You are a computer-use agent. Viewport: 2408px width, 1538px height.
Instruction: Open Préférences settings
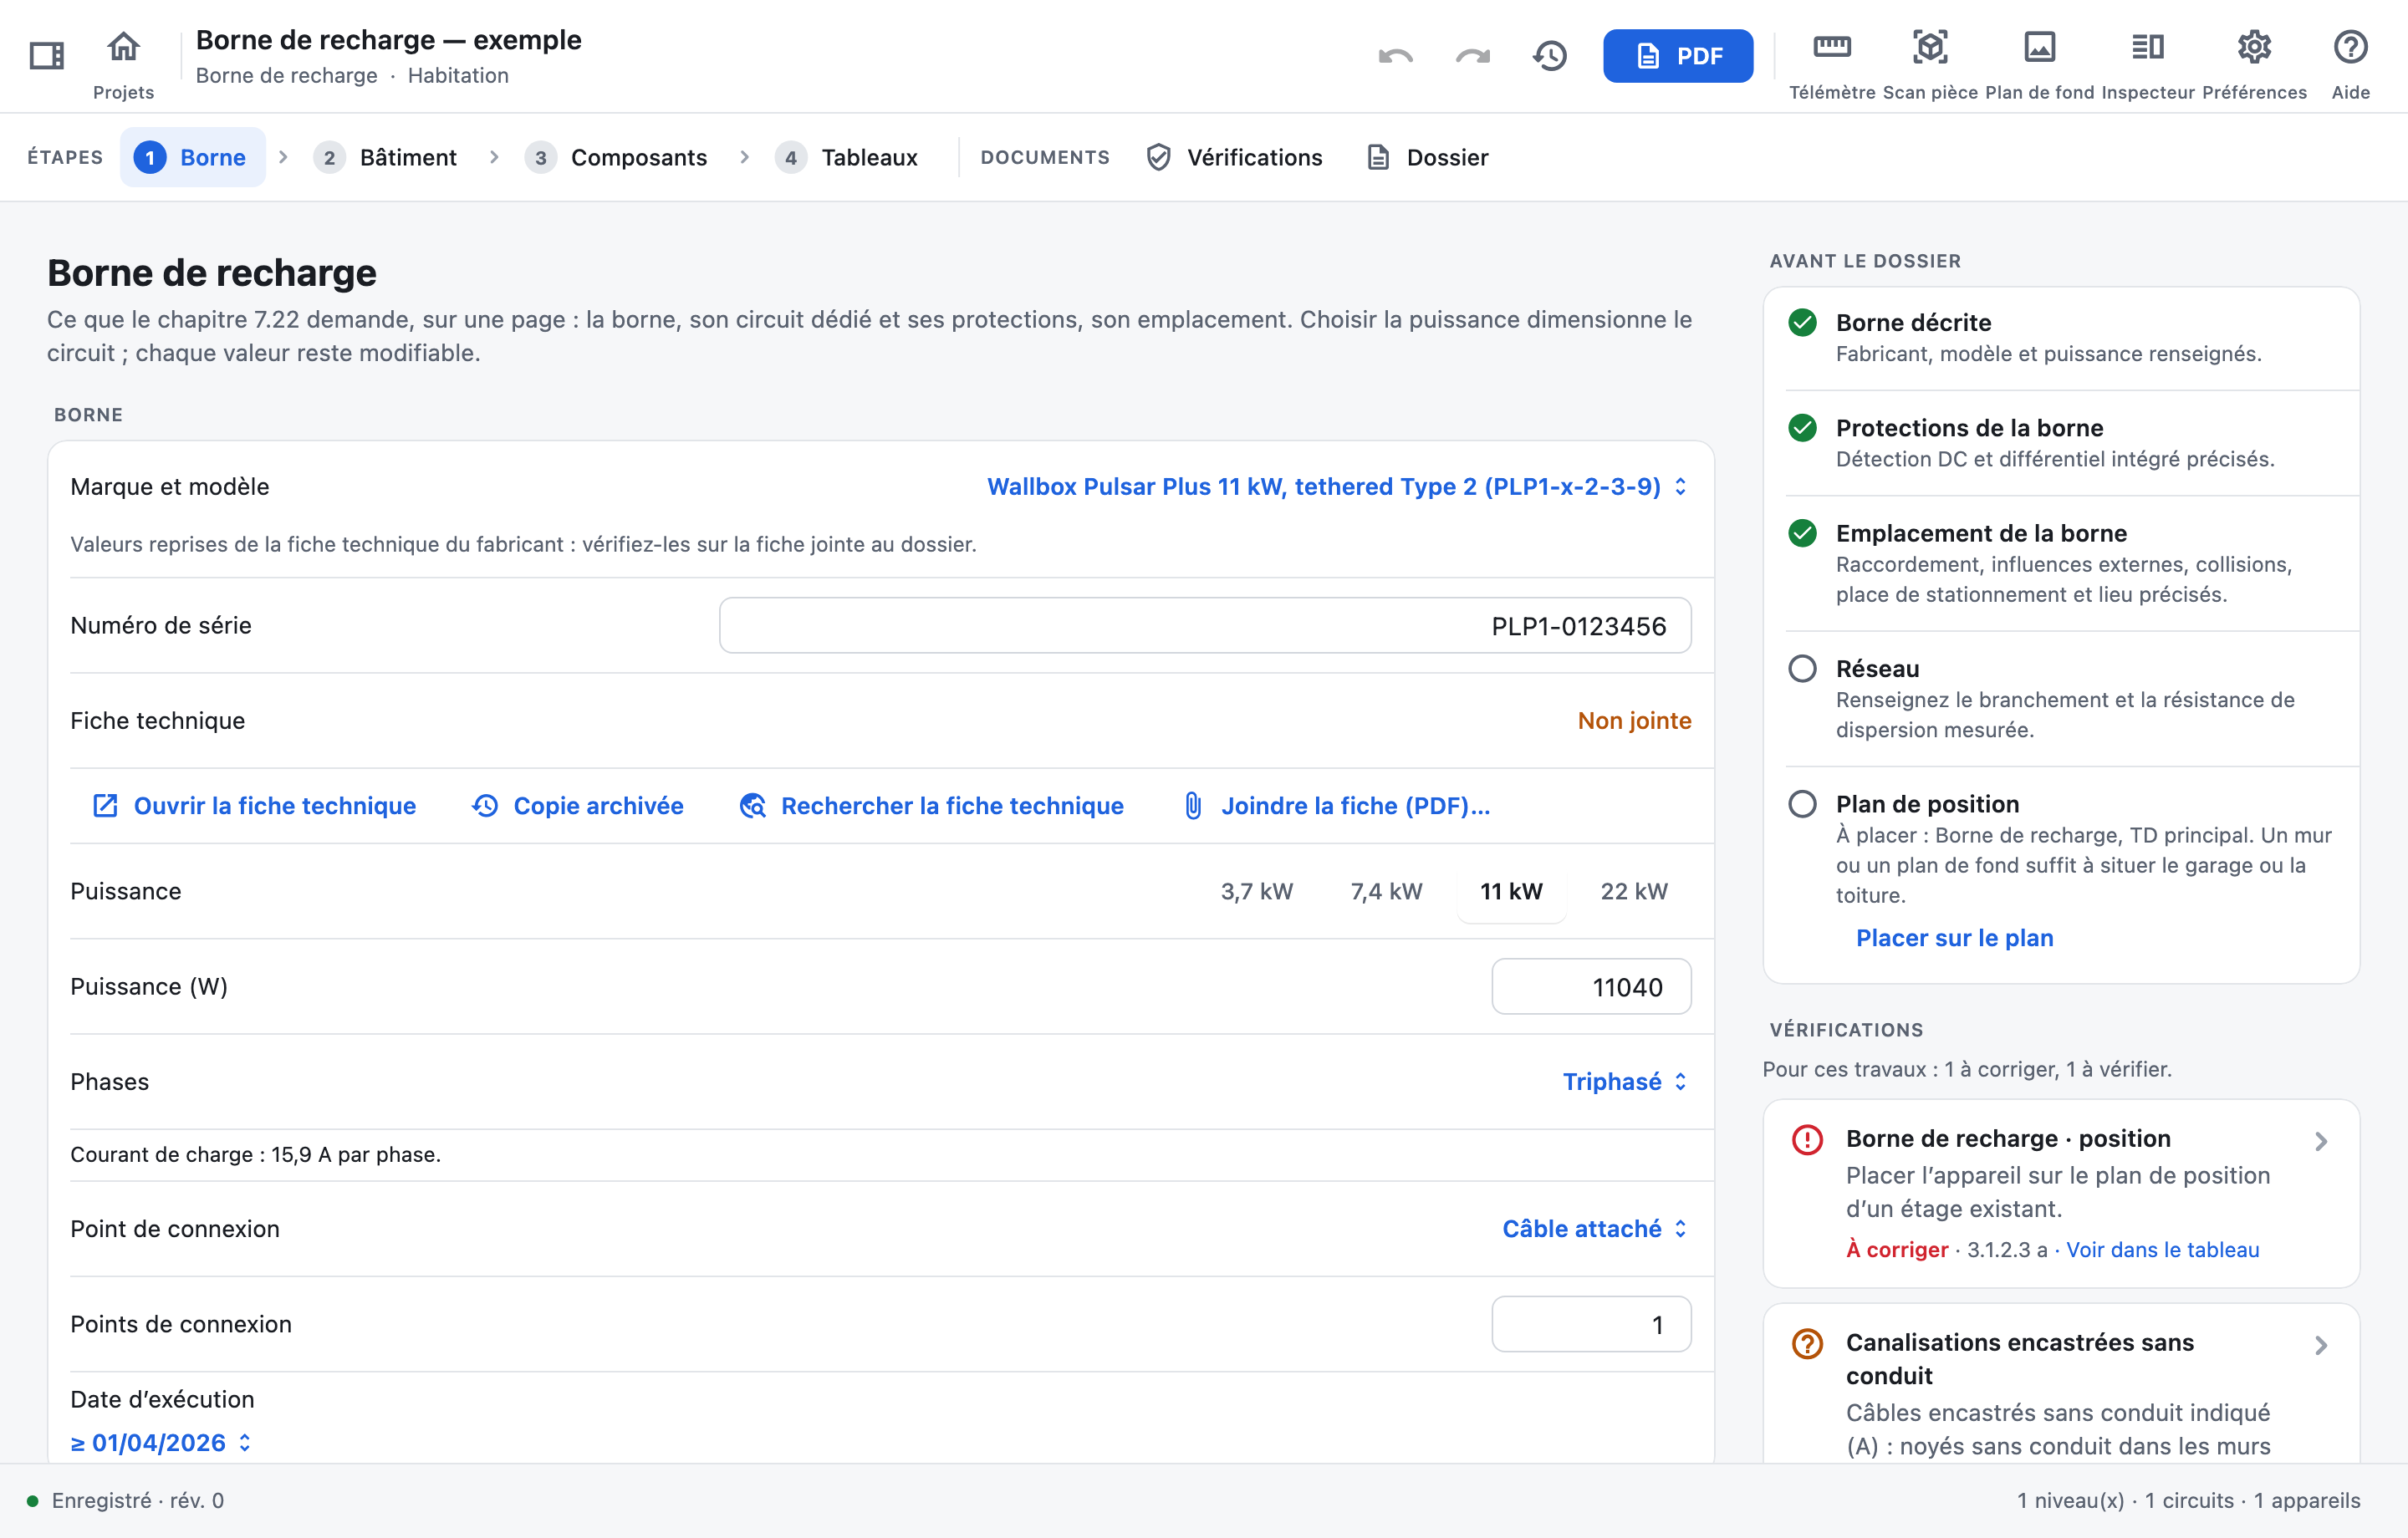tap(2254, 64)
